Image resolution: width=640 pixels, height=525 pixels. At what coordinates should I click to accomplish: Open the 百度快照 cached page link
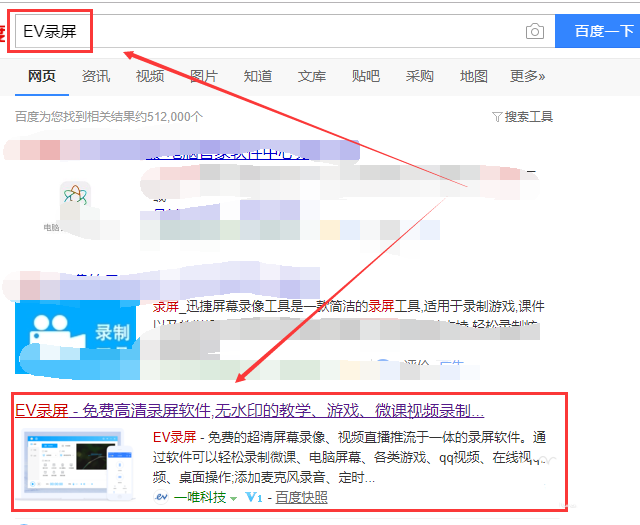(x=301, y=497)
